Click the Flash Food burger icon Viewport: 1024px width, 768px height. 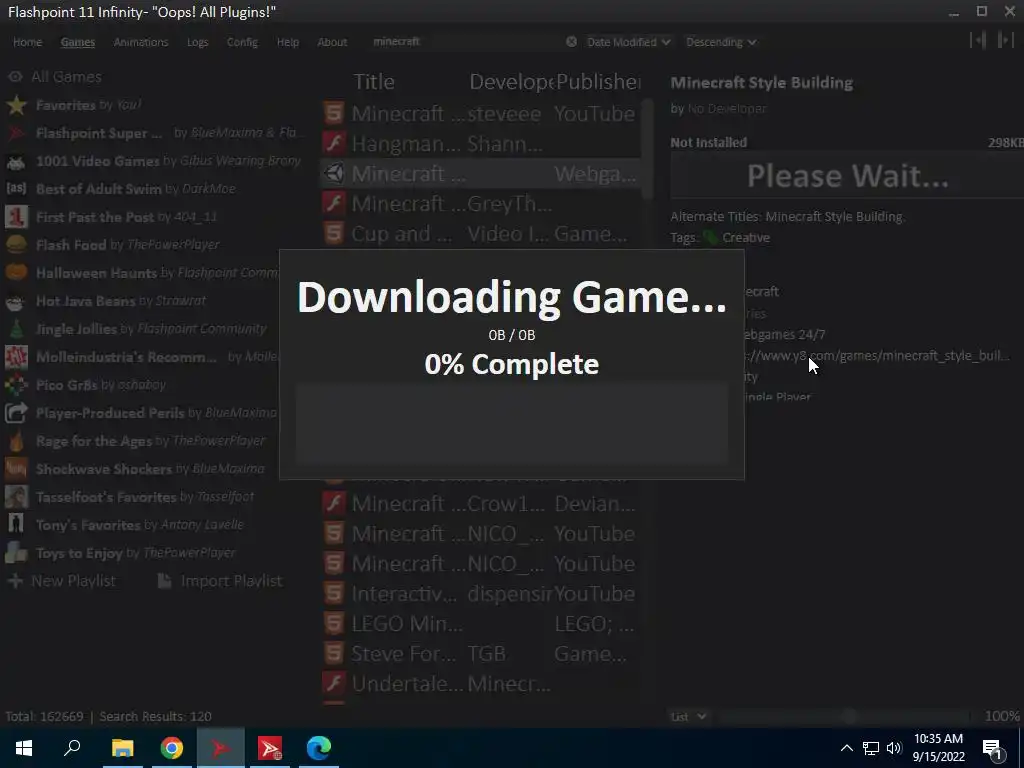16,245
